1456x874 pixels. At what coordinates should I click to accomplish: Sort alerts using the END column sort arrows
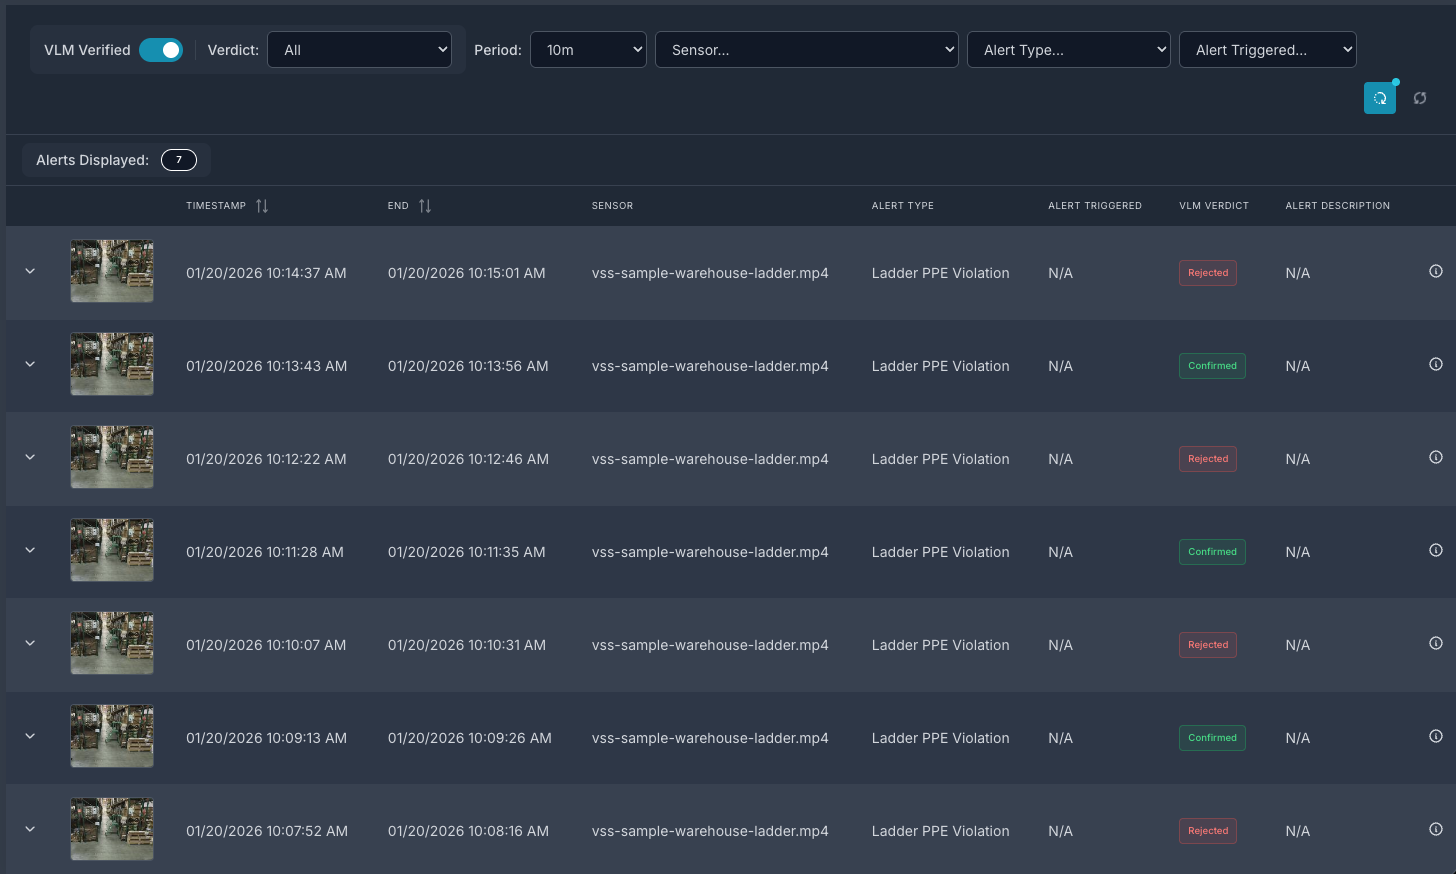[x=424, y=205]
